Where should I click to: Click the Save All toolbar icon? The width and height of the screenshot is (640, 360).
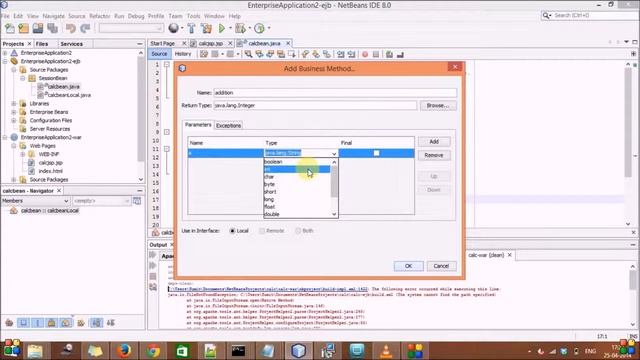tap(52, 28)
